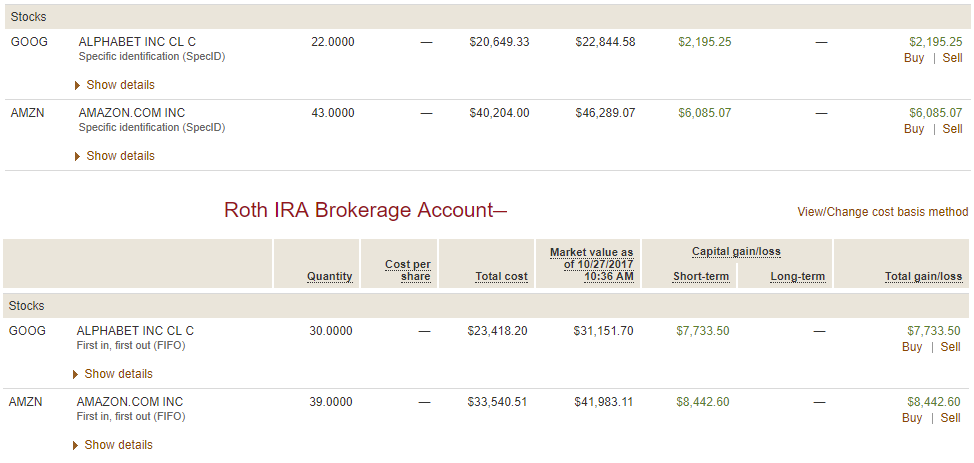Select GOOG ticker in the top stocks table

(x=29, y=42)
